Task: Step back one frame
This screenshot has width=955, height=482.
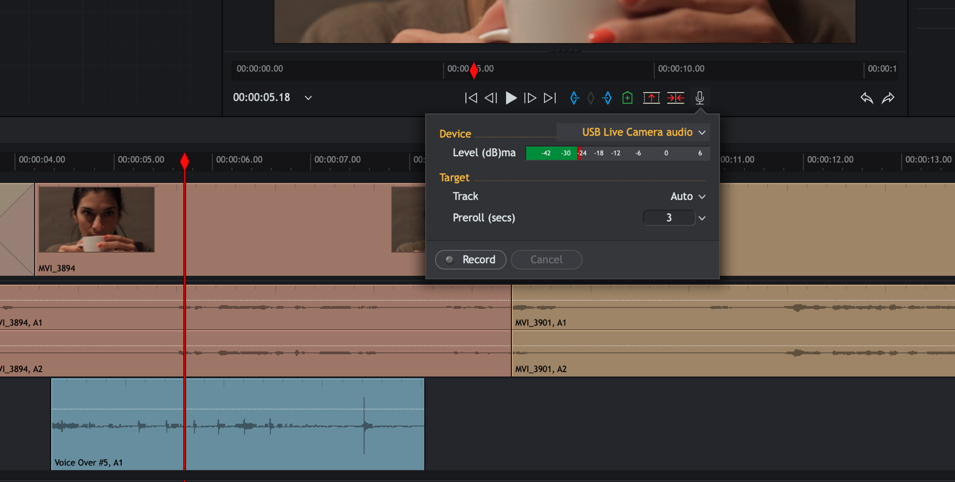Action: tap(491, 98)
